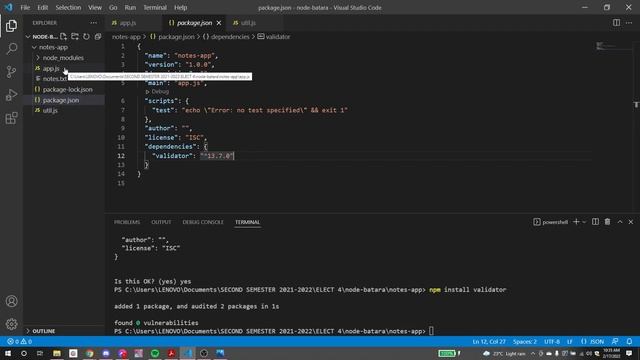Open package-lock.json in the explorer
This screenshot has width=640, height=360.
tap(67, 89)
